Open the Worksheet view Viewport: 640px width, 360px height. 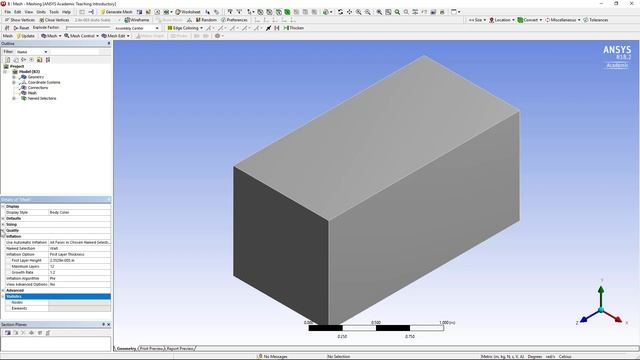click(188, 12)
